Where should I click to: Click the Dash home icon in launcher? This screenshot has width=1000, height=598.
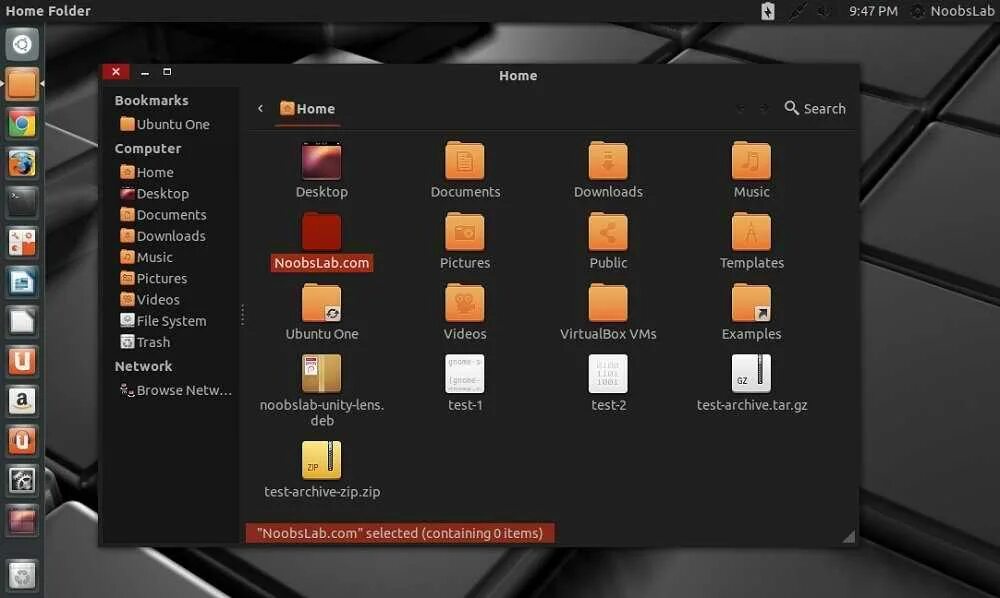pyautogui.click(x=22, y=44)
